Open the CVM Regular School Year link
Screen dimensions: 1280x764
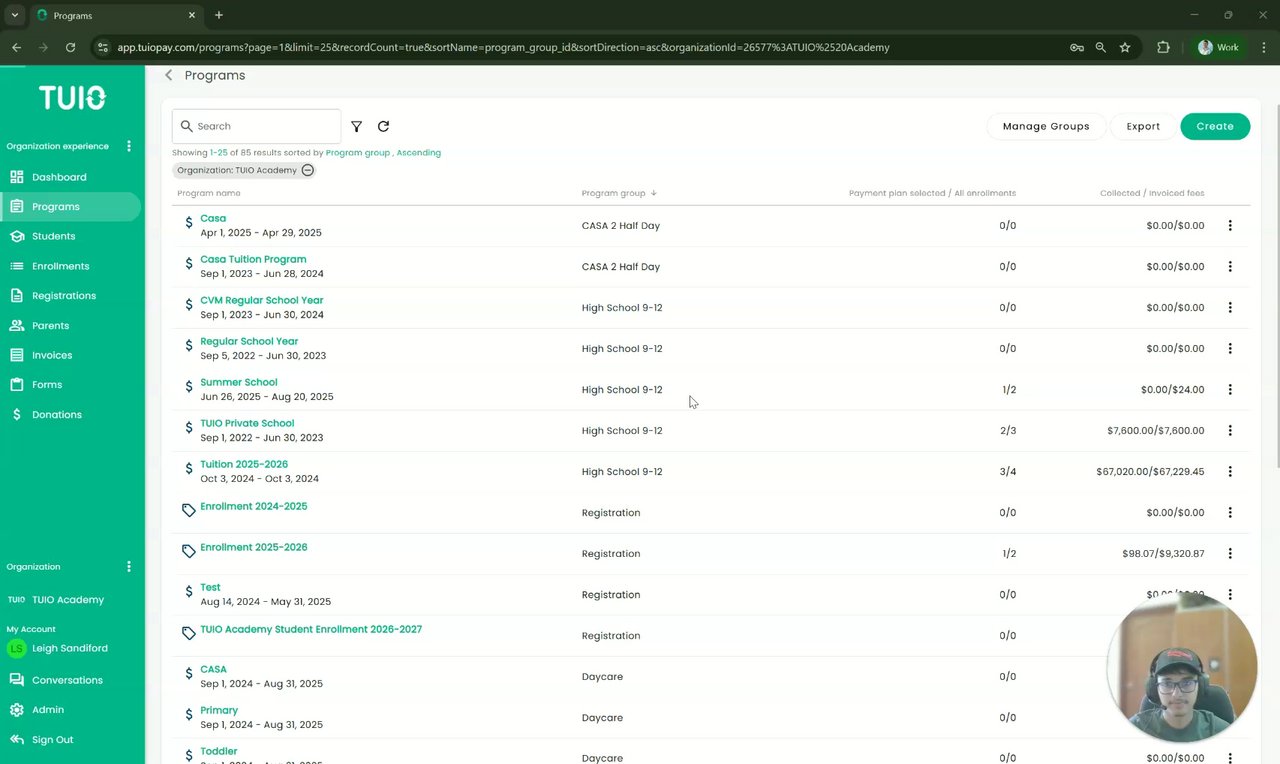point(262,300)
